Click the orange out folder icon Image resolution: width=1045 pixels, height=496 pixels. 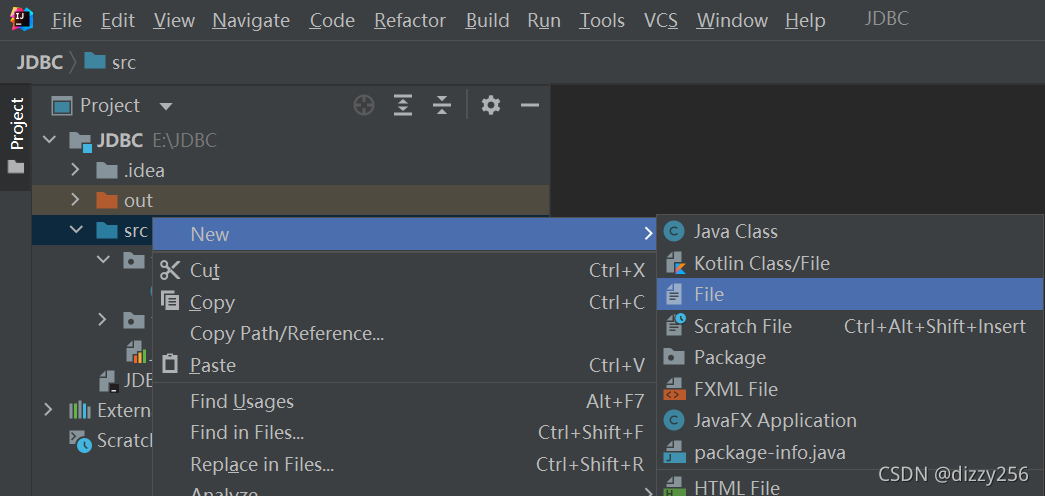[x=107, y=200]
